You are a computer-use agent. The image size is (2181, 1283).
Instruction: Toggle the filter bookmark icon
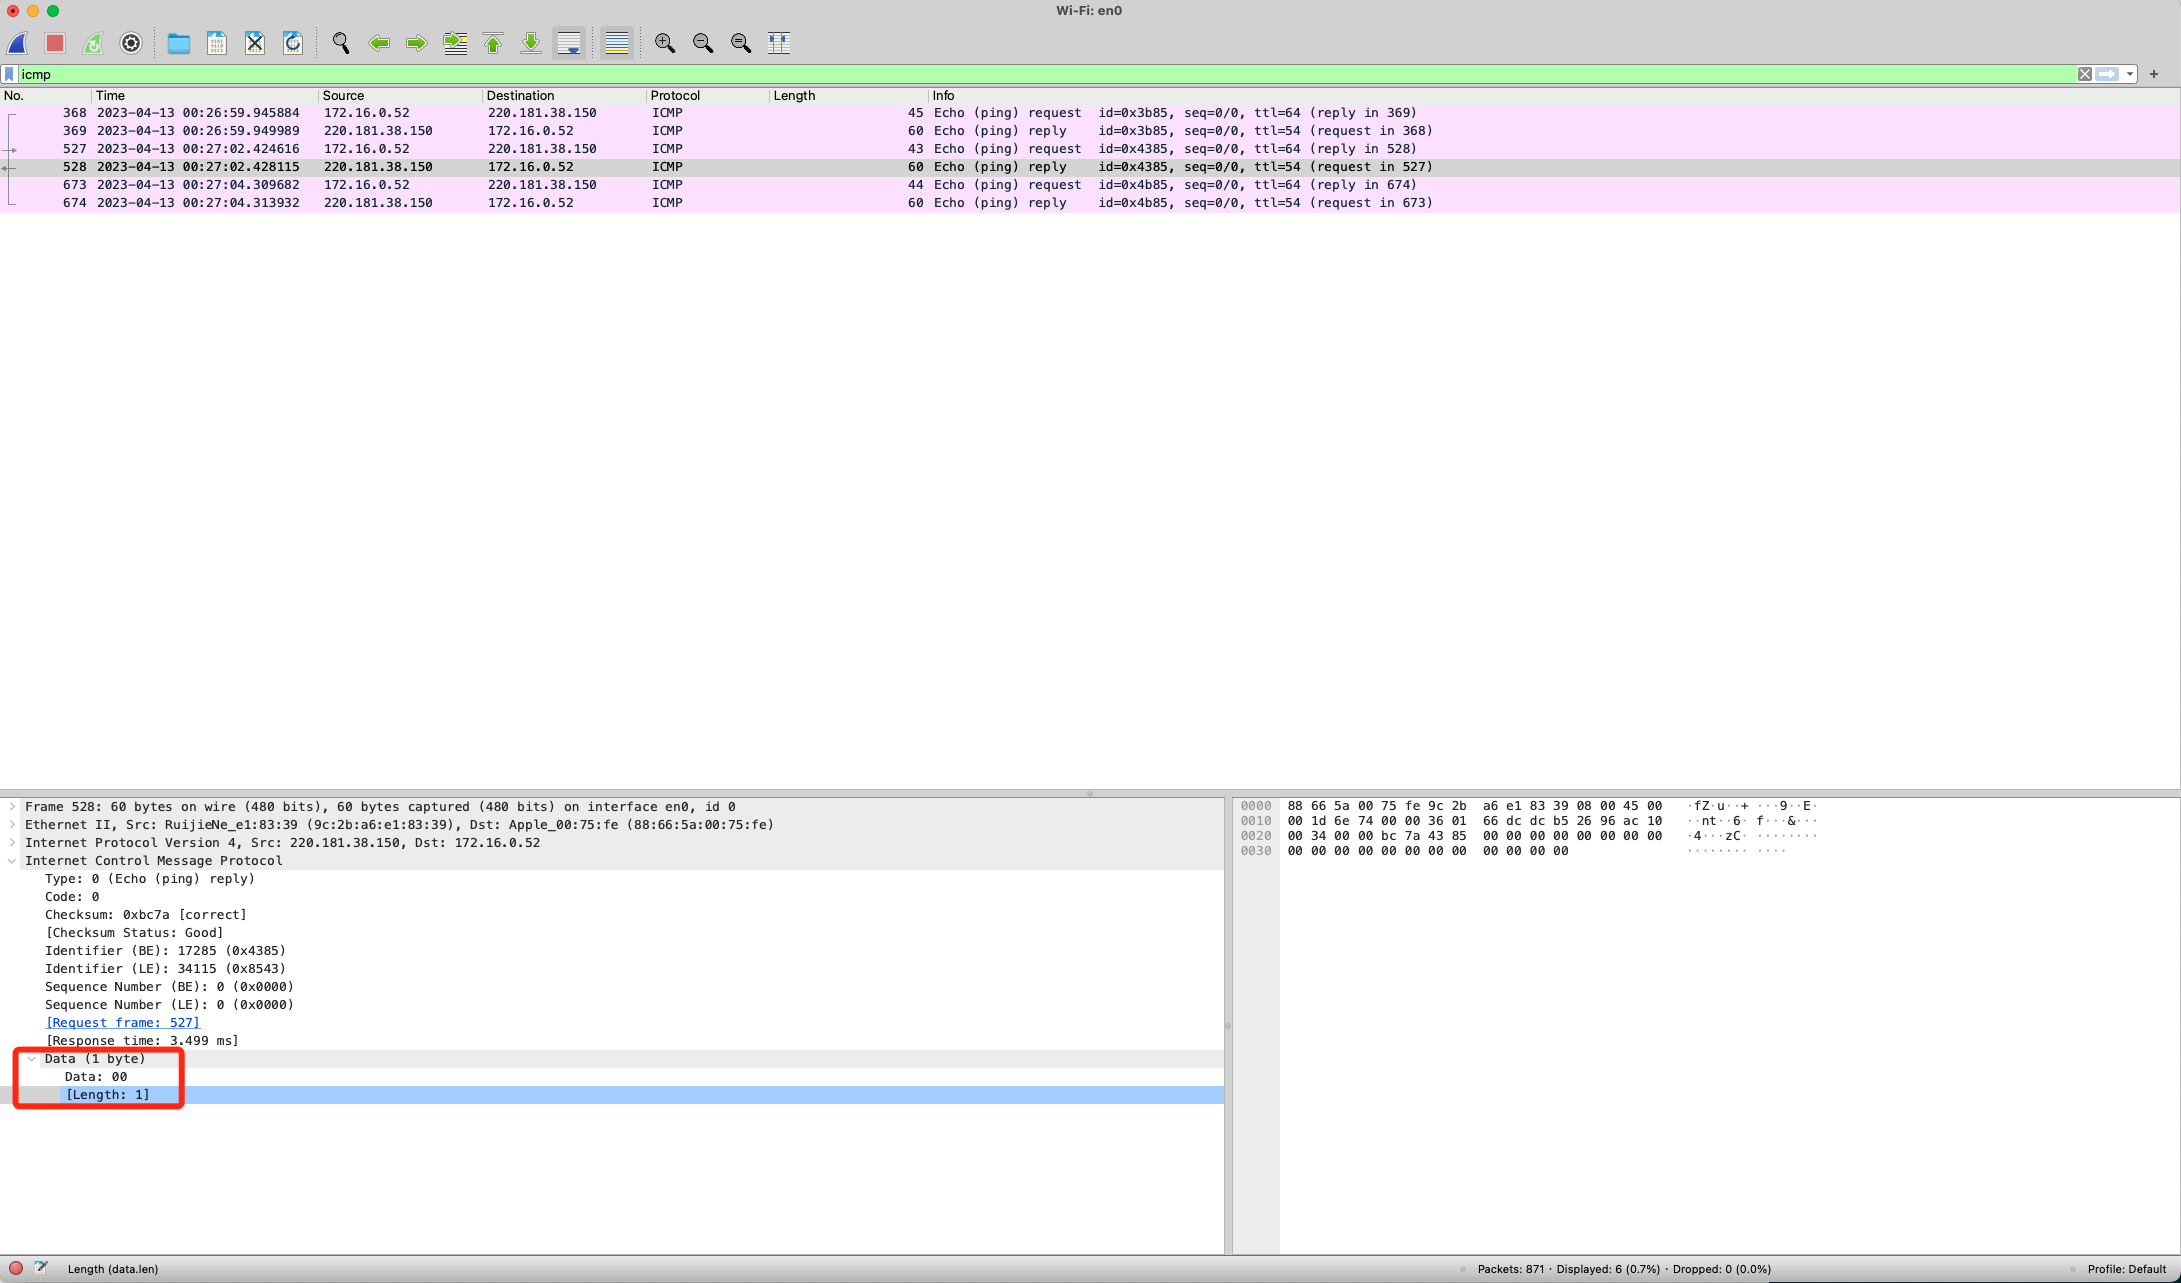10,74
